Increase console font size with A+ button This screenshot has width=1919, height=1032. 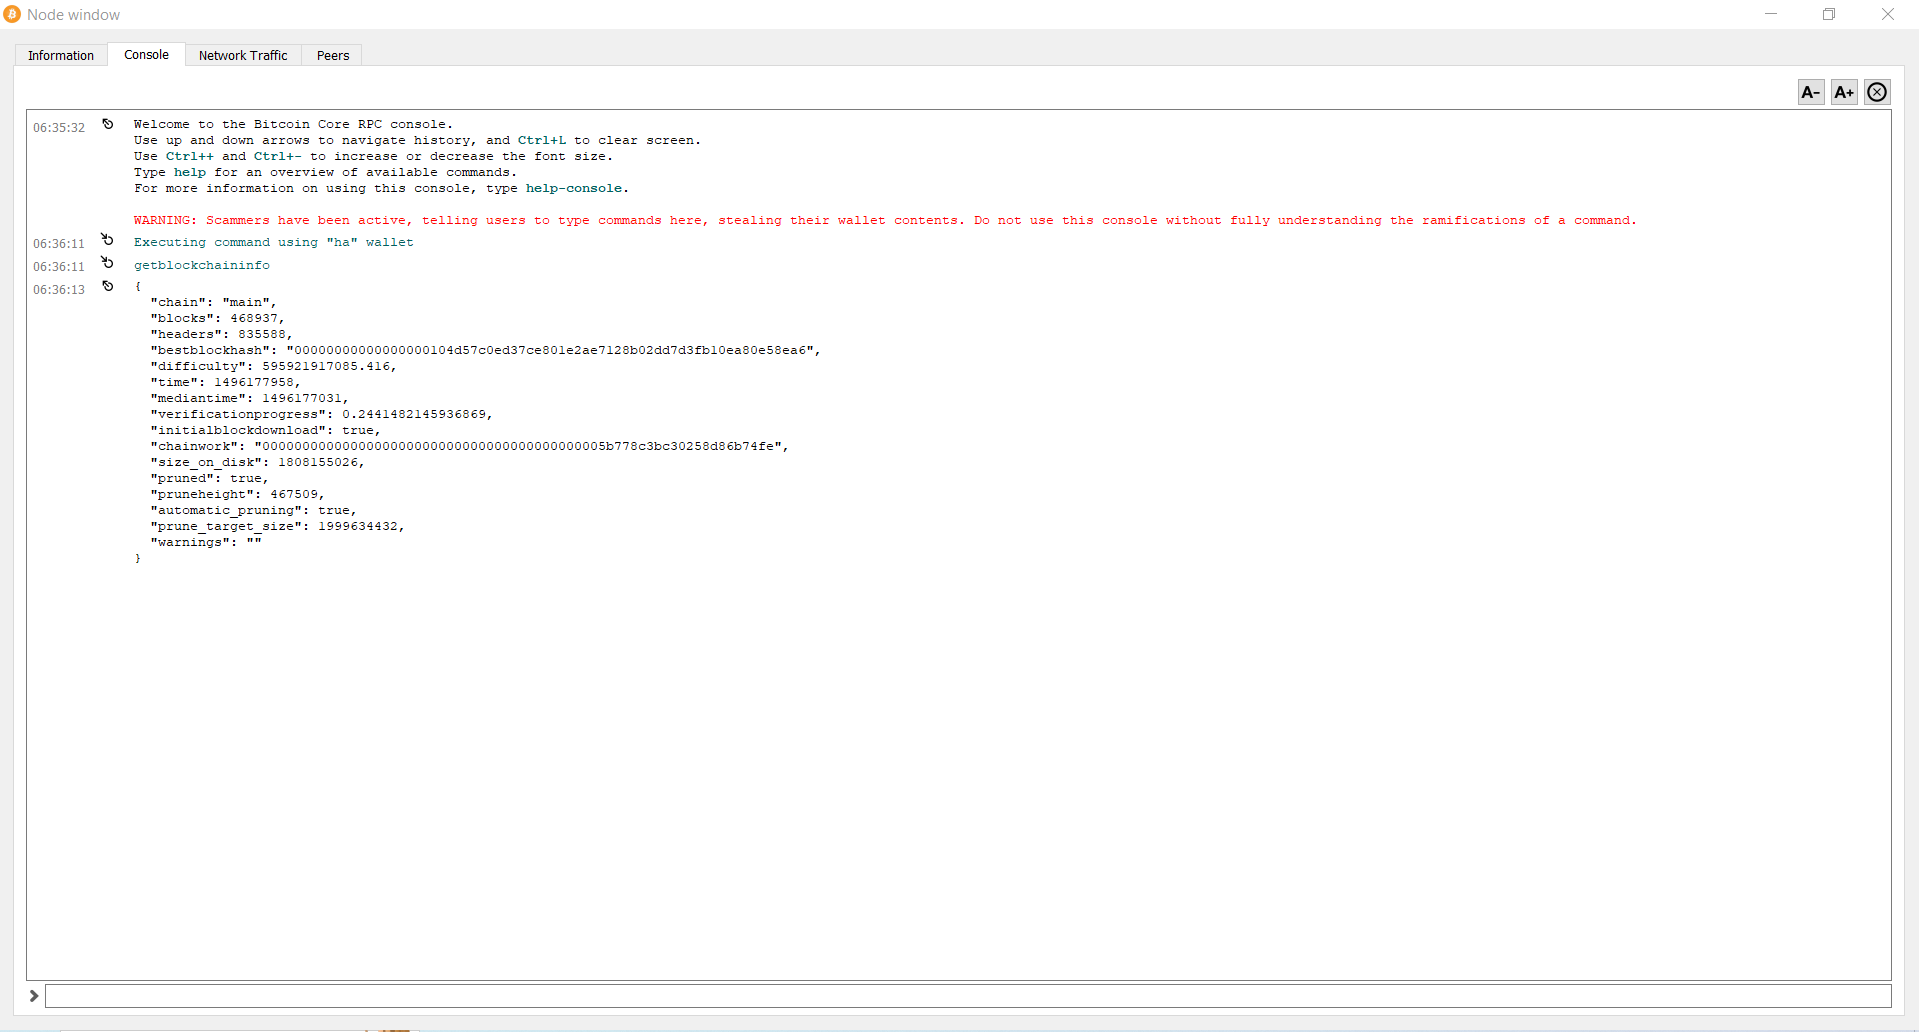click(1844, 92)
